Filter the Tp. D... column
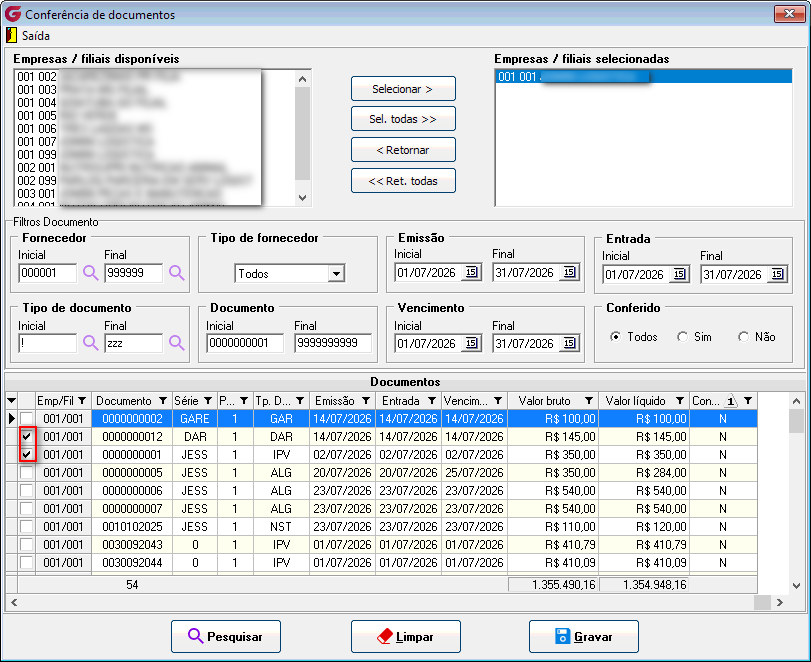The image size is (811, 662). tap(300, 401)
